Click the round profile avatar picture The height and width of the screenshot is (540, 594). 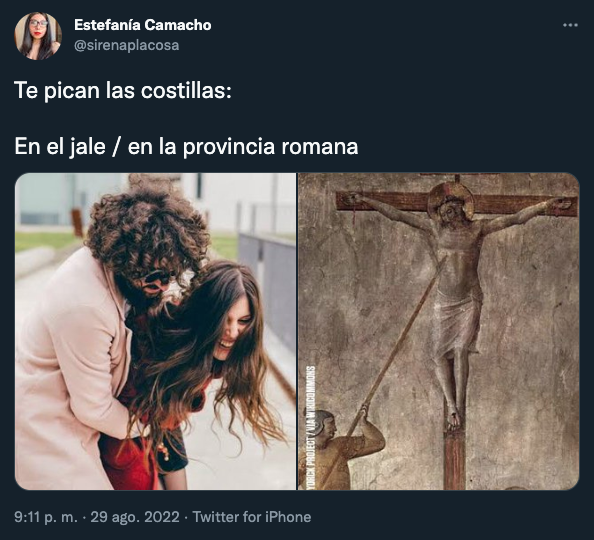click(38, 36)
